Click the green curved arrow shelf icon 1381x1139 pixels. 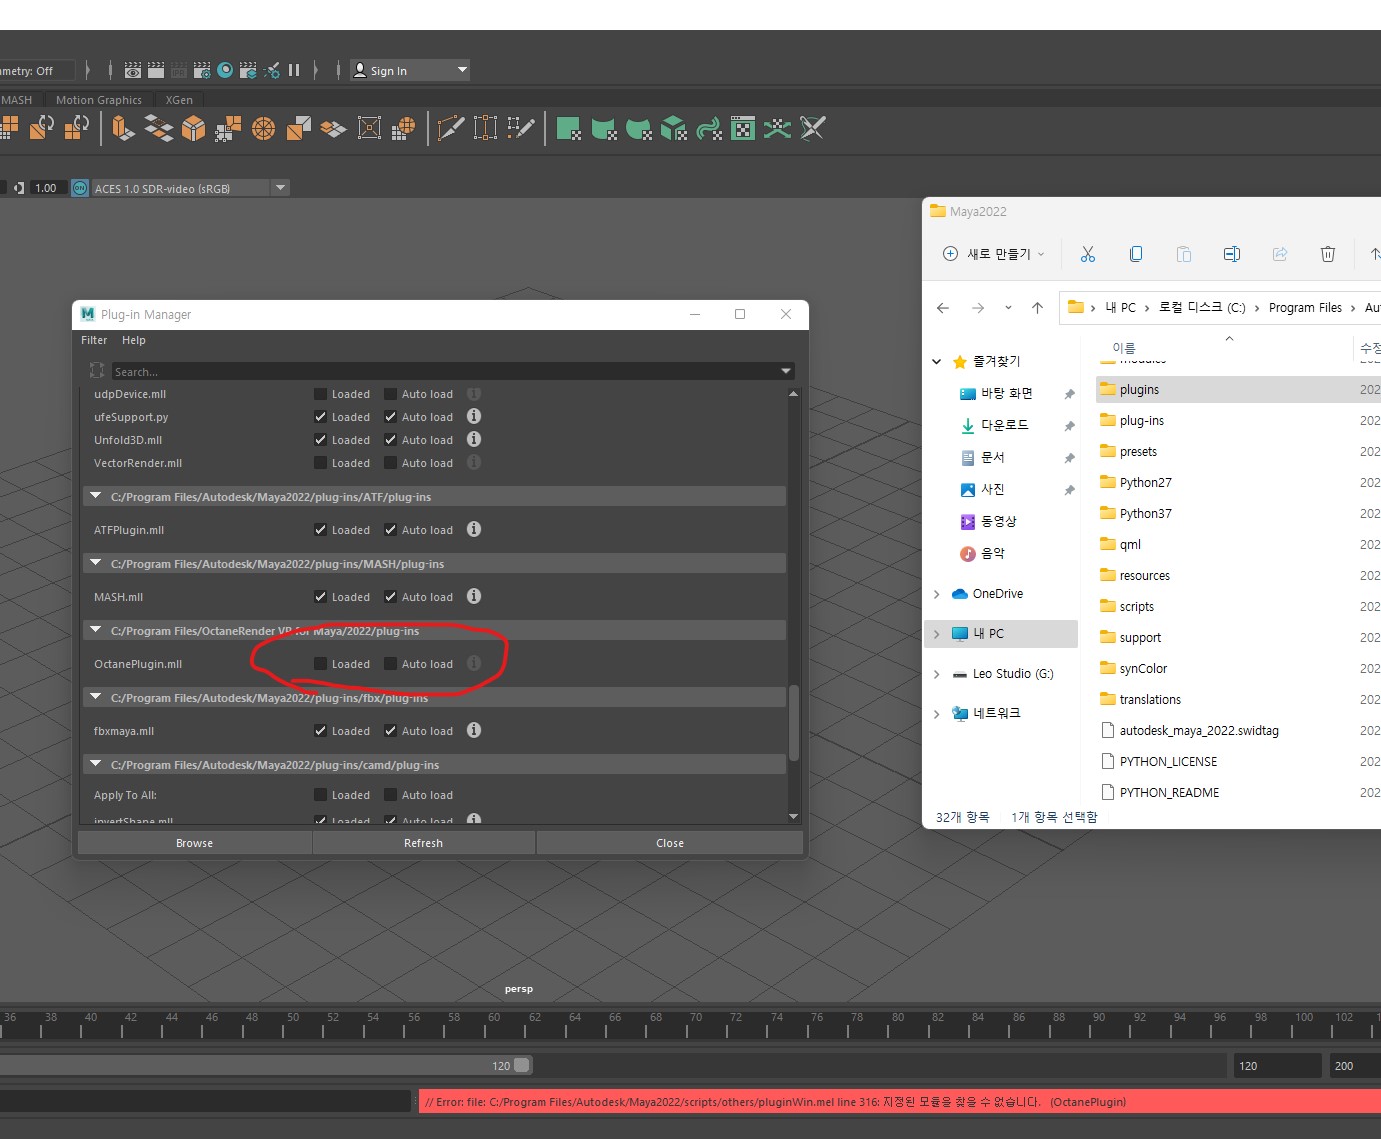[x=709, y=128]
